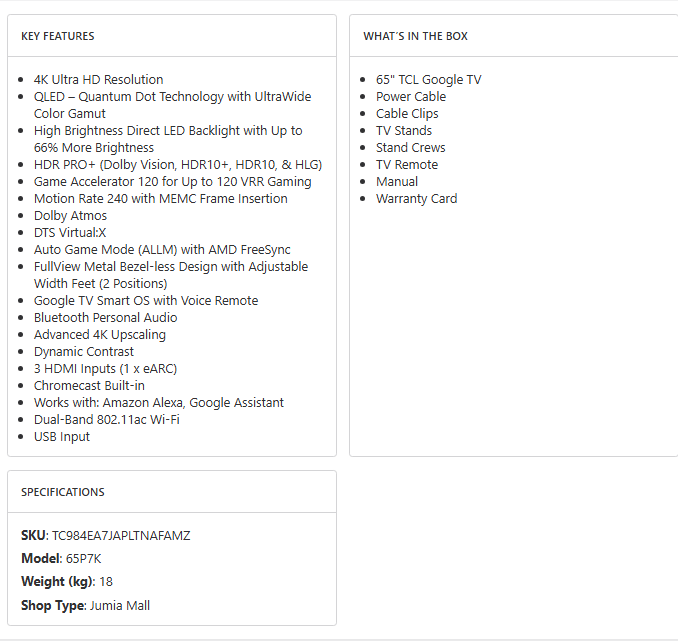Click the Warranty Card box item

click(416, 198)
